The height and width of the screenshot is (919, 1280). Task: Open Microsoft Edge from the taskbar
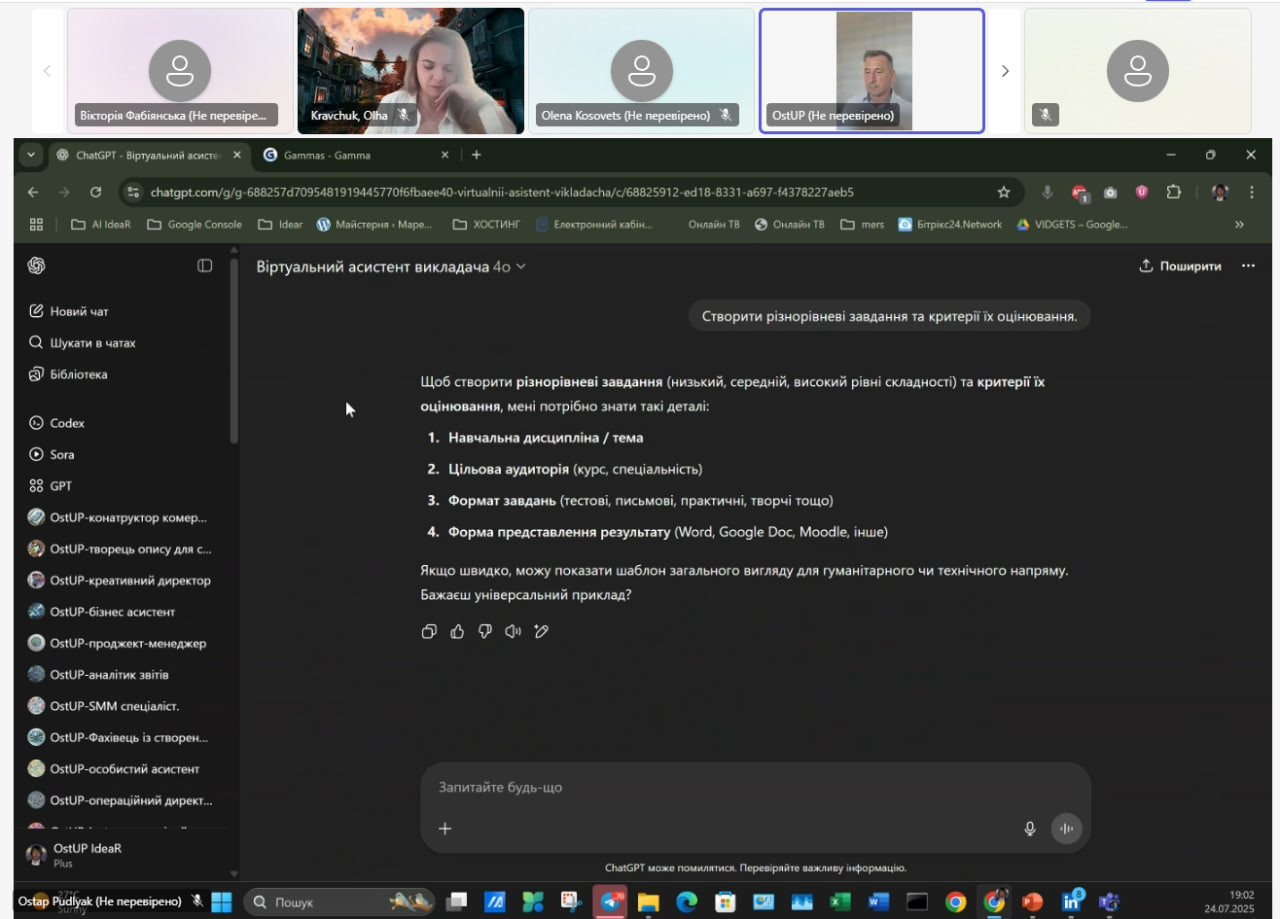coord(686,902)
